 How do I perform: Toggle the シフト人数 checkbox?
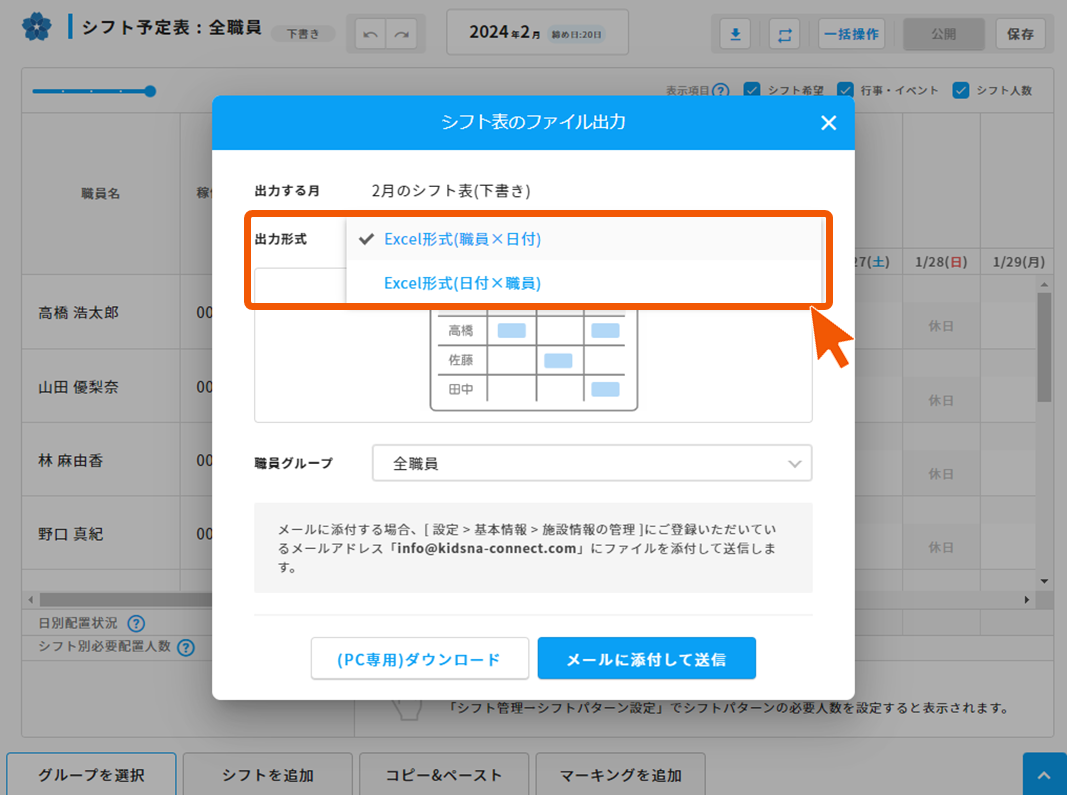click(960, 91)
